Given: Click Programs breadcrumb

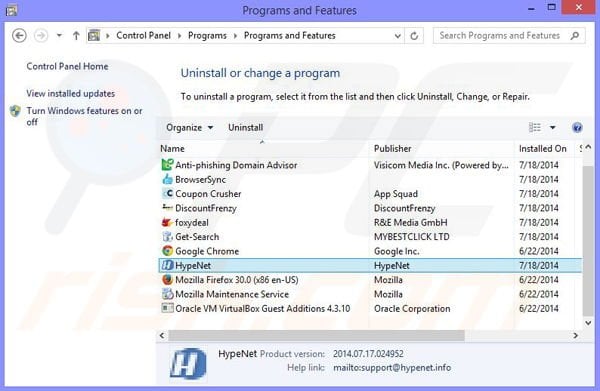Looking at the screenshot, I should pos(207,36).
